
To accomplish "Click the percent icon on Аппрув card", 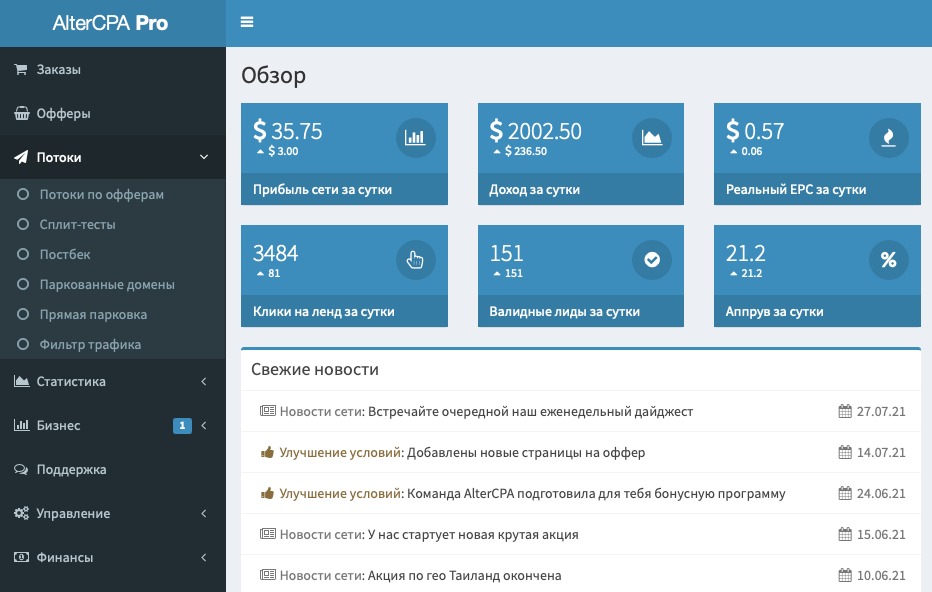I will (x=888, y=260).
